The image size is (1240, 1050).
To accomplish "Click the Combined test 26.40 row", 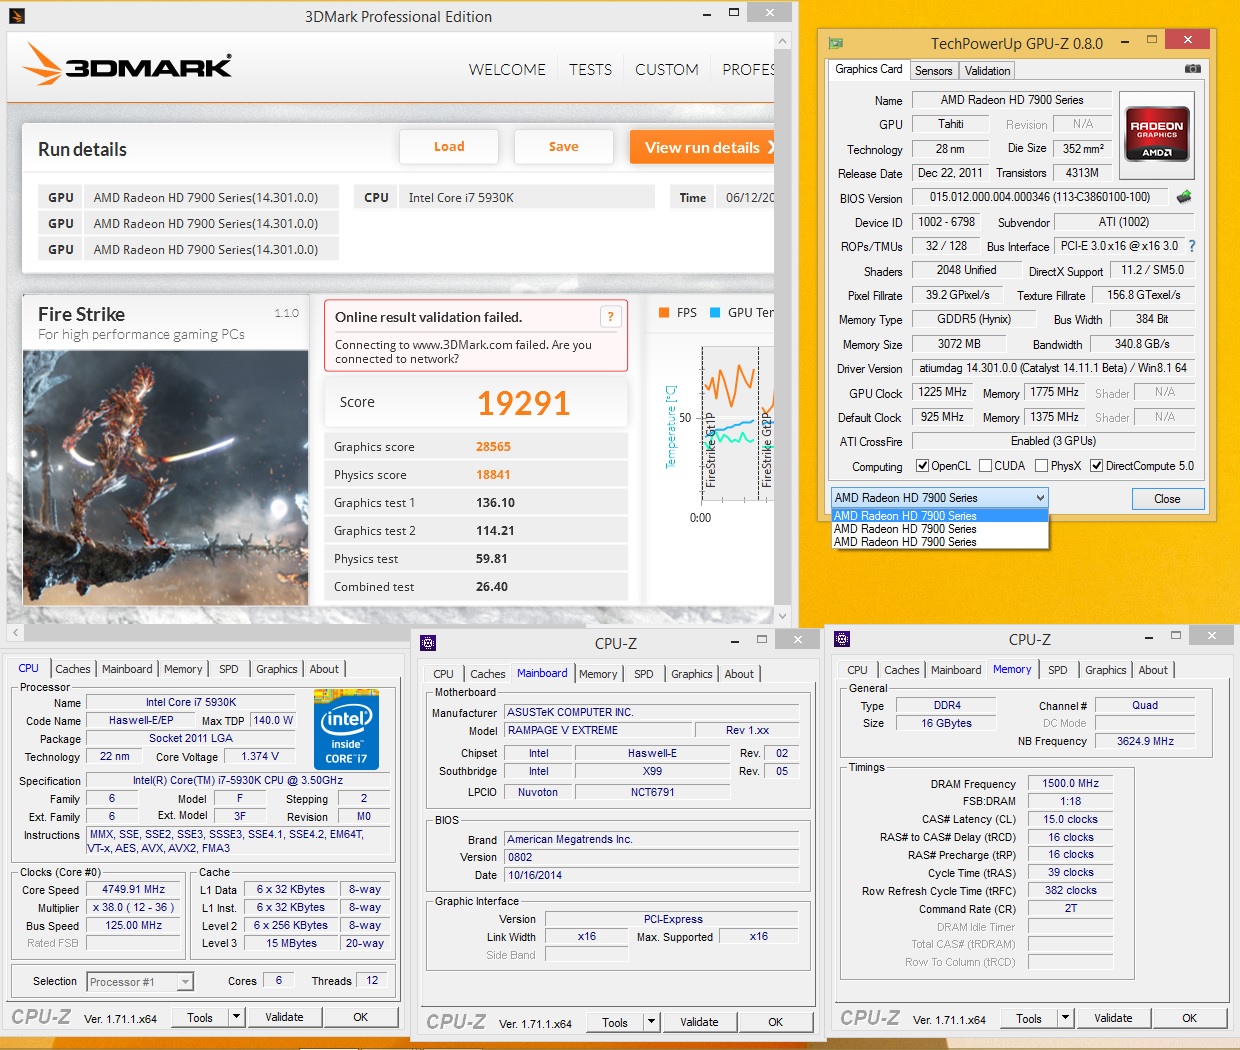I will coord(477,587).
